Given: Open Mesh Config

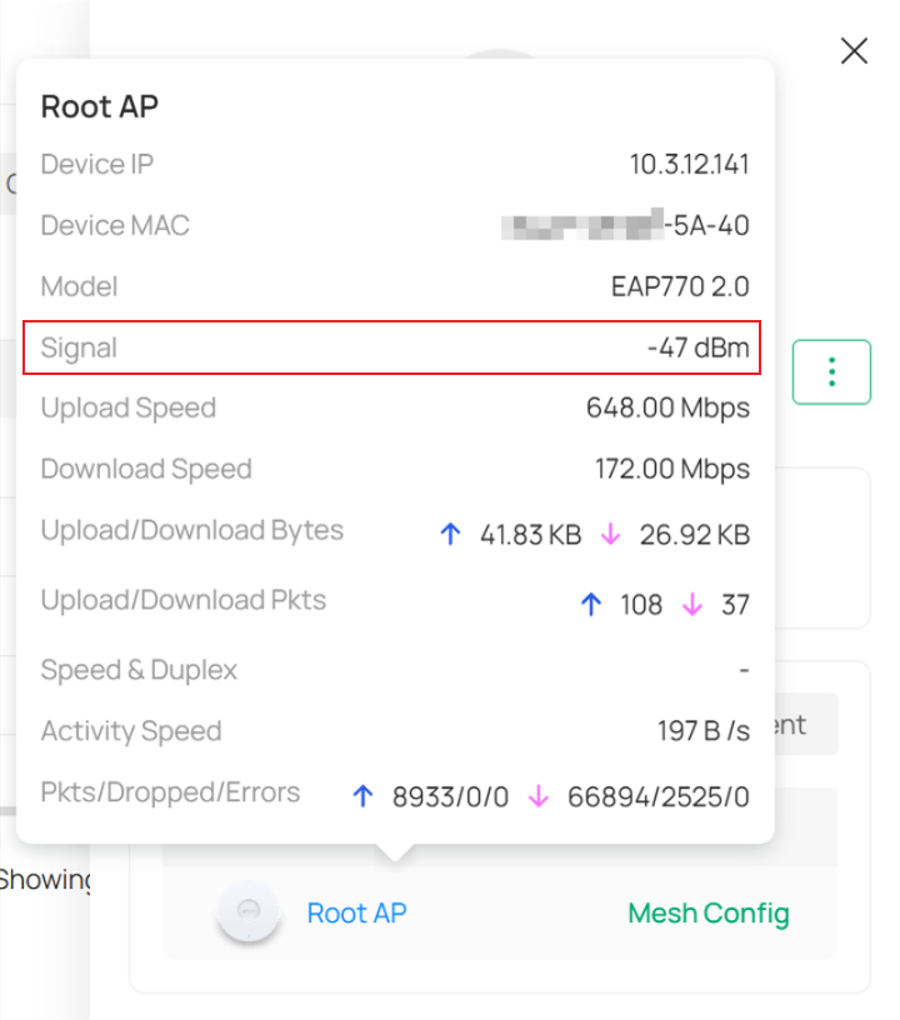Looking at the screenshot, I should (x=708, y=913).
